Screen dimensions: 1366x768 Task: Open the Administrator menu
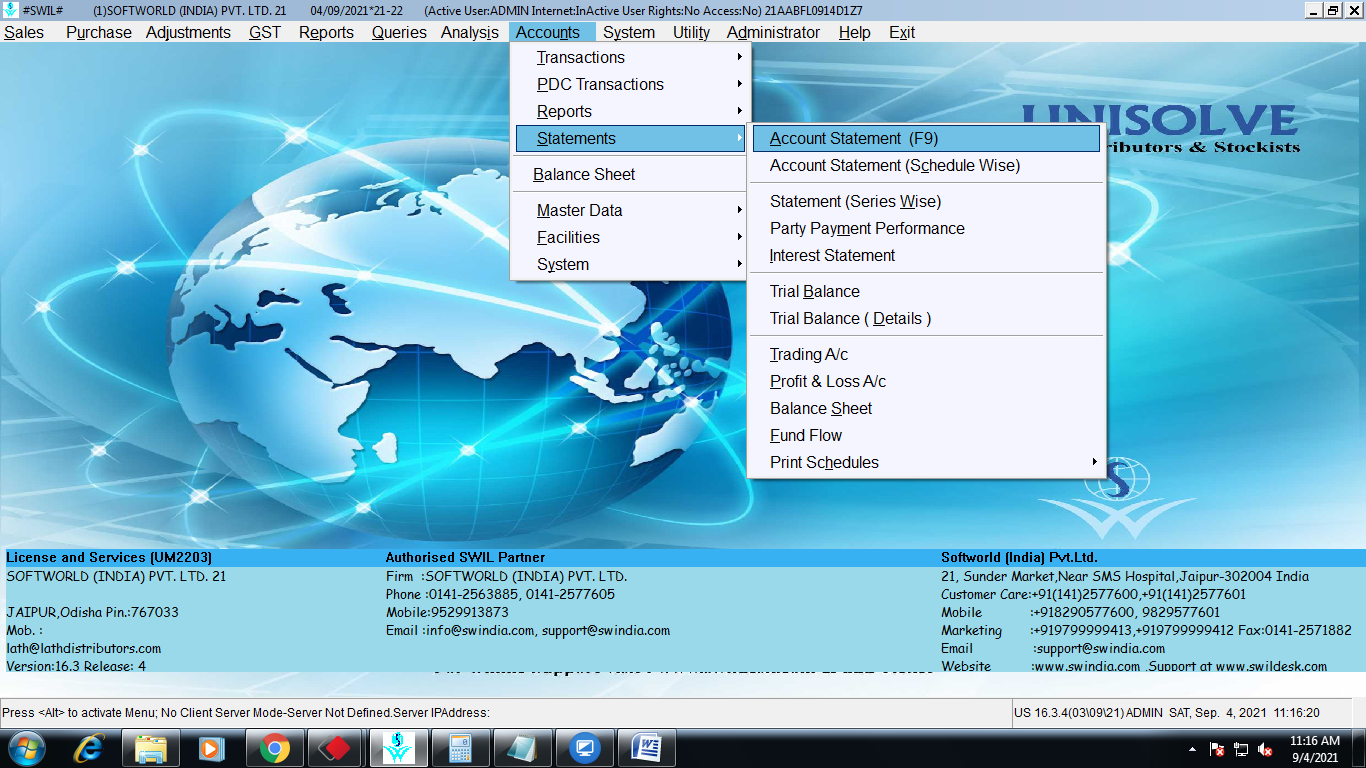[773, 32]
